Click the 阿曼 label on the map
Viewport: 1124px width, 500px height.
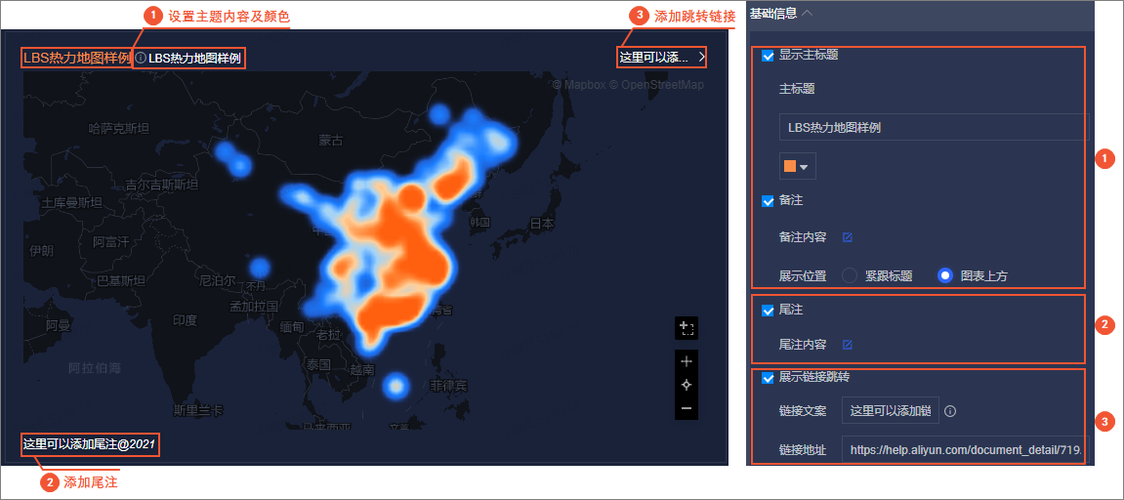coord(58,326)
